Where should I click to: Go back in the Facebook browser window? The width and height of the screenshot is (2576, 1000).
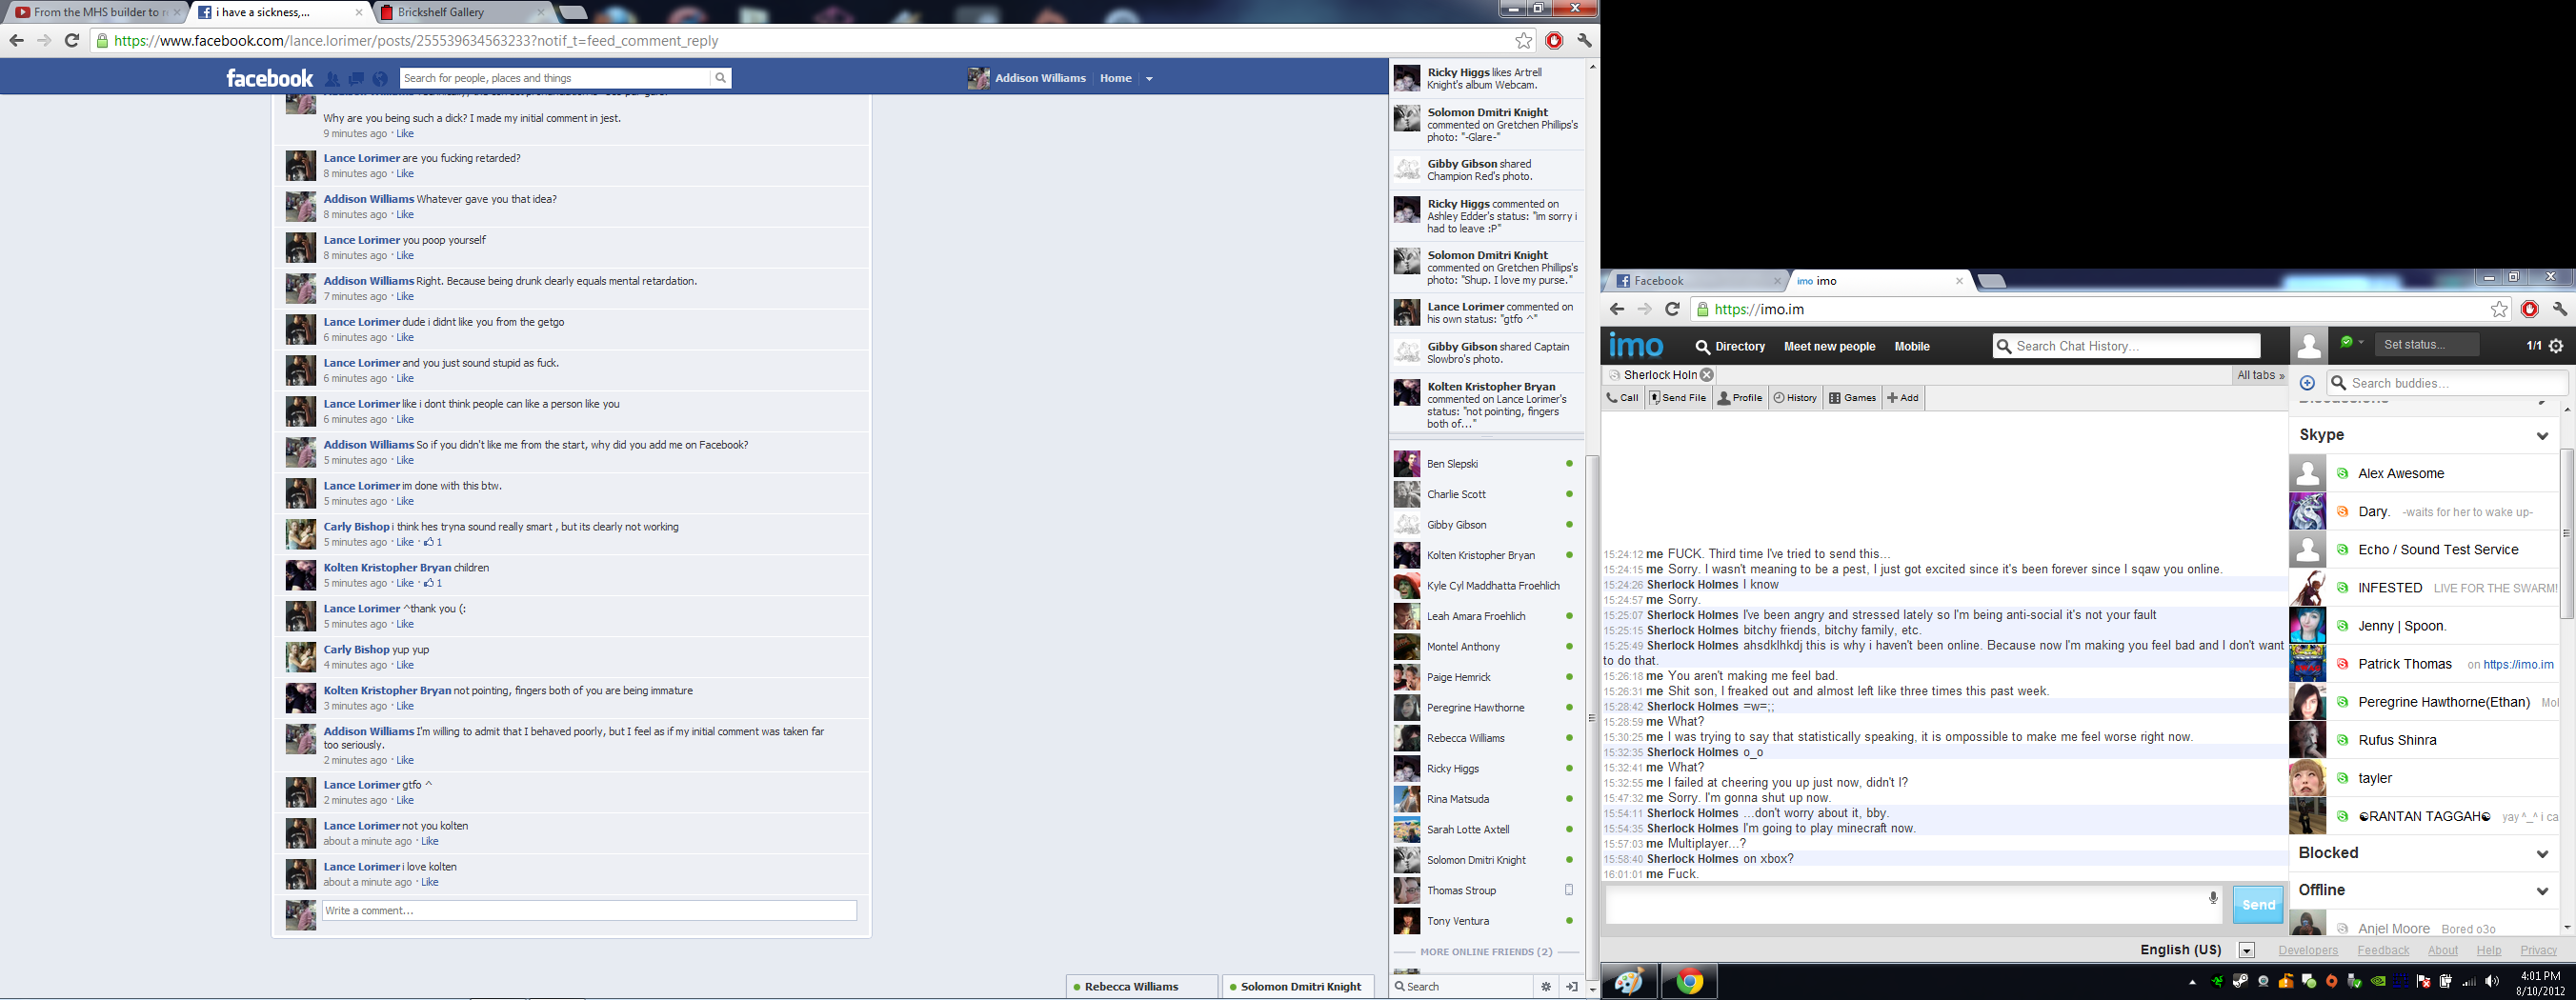pos(16,41)
